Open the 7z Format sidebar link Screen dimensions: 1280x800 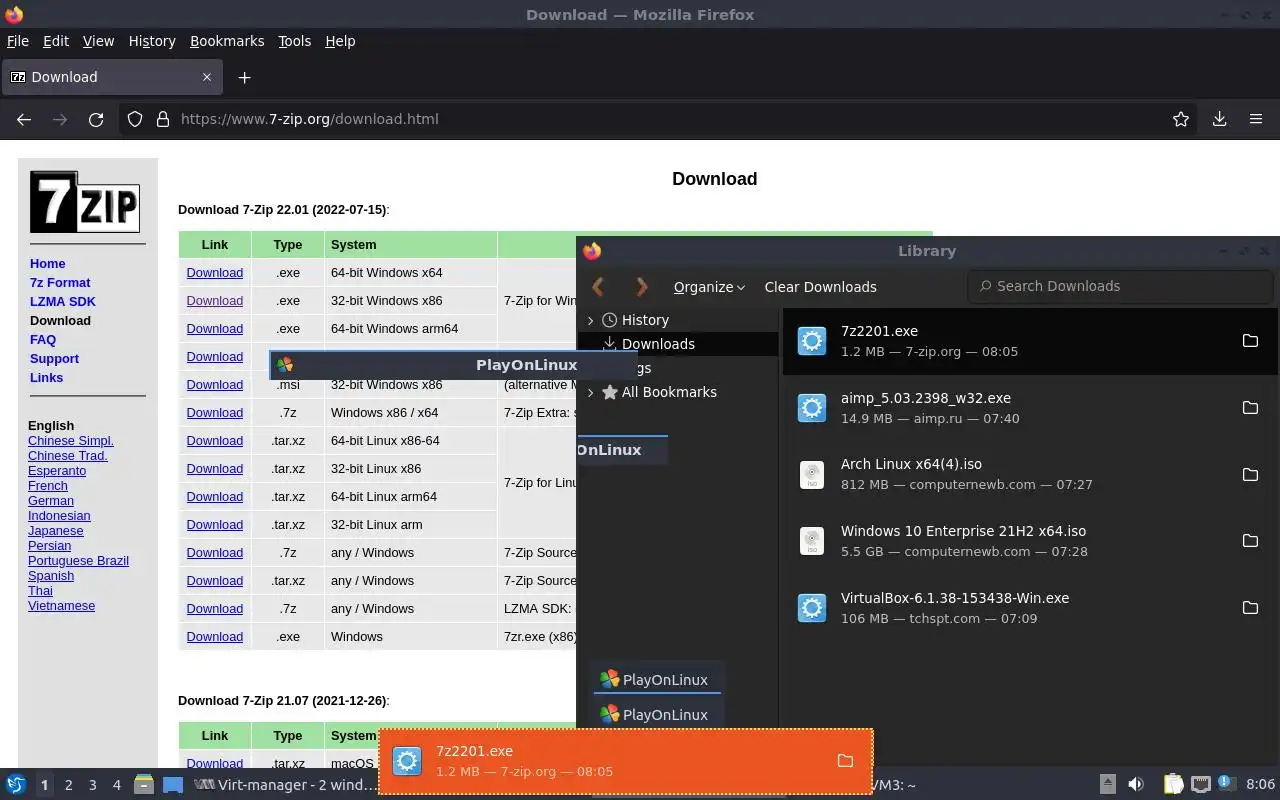tap(60, 283)
